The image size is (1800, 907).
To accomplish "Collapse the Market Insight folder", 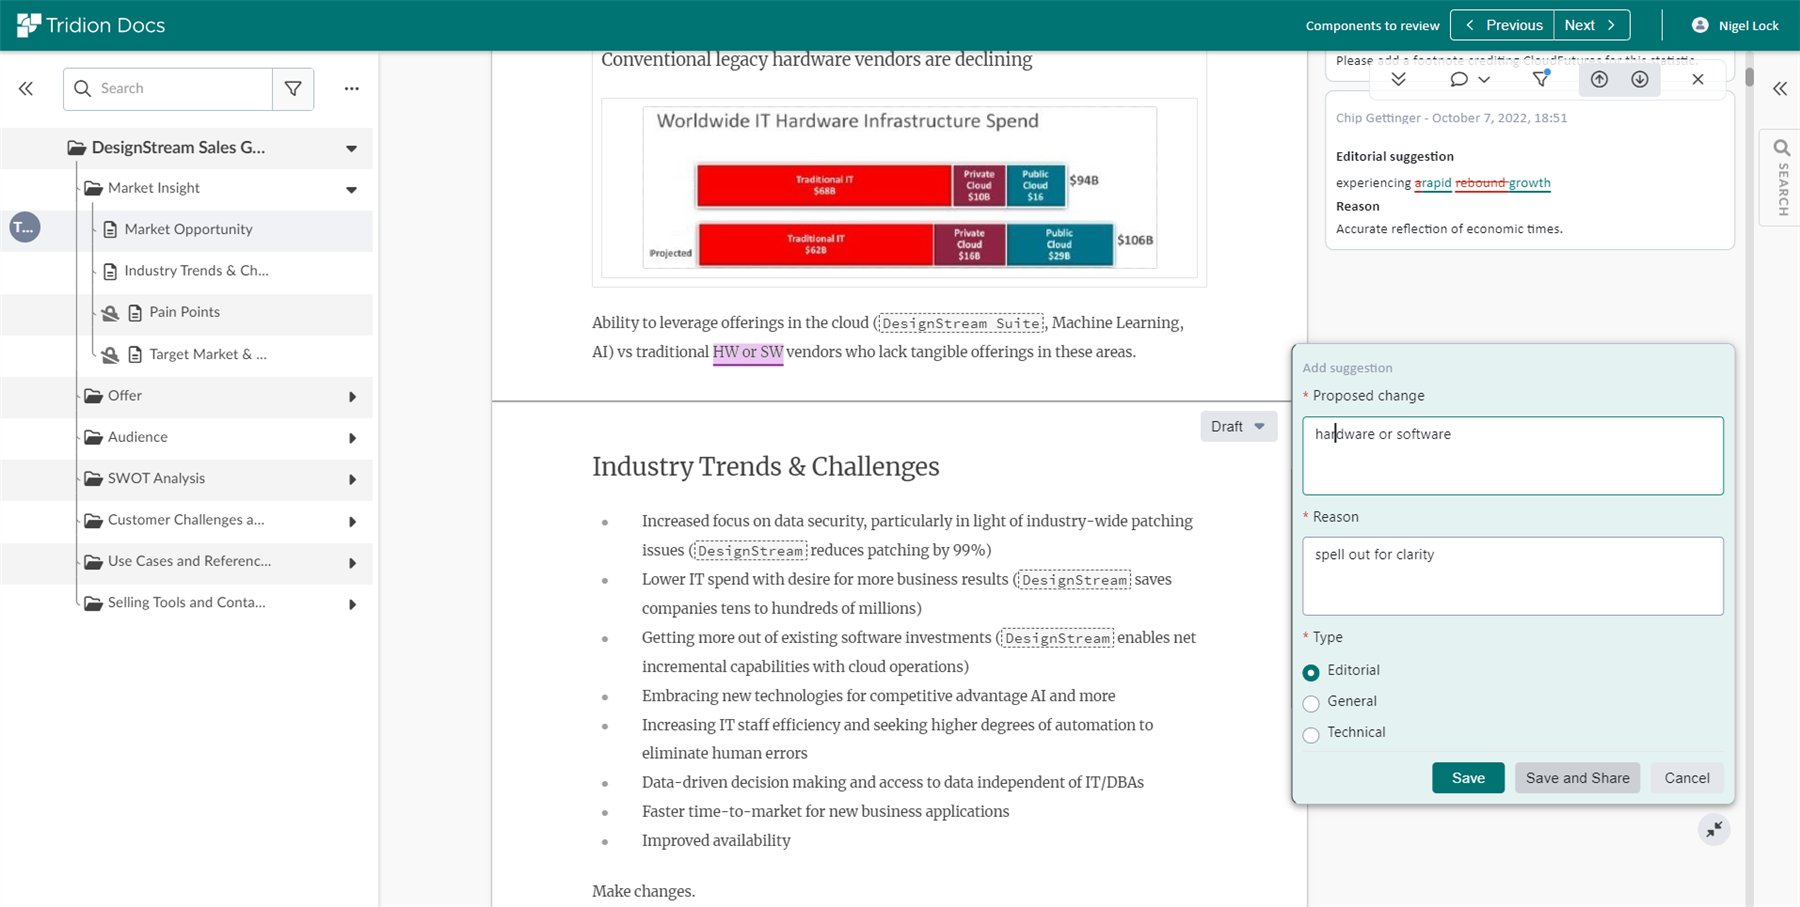I will tap(351, 189).
